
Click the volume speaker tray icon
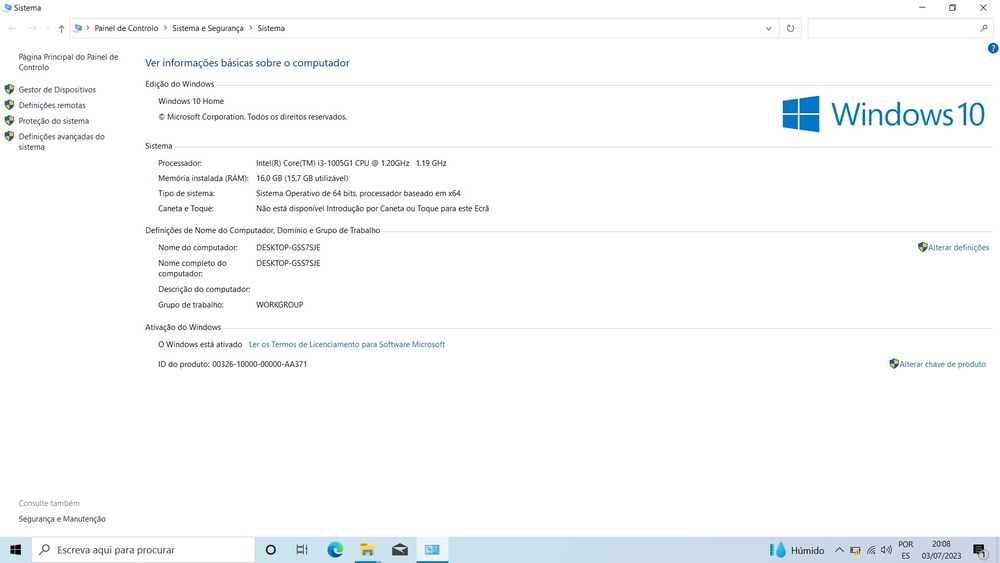886,550
